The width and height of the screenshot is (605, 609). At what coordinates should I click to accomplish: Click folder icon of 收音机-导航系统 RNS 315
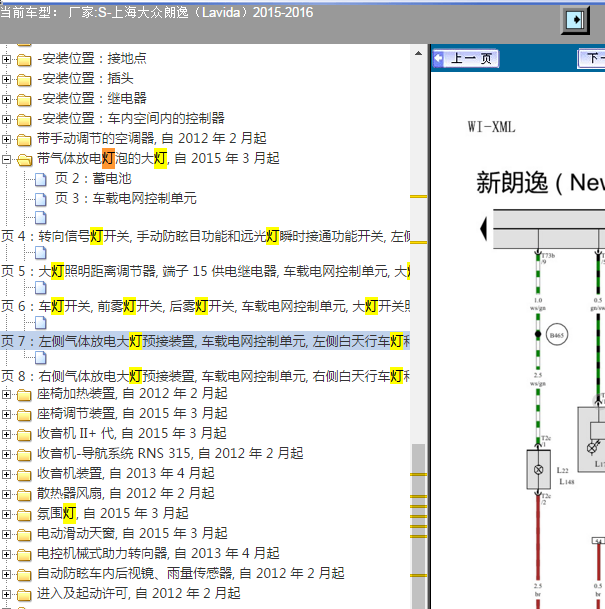[24, 455]
